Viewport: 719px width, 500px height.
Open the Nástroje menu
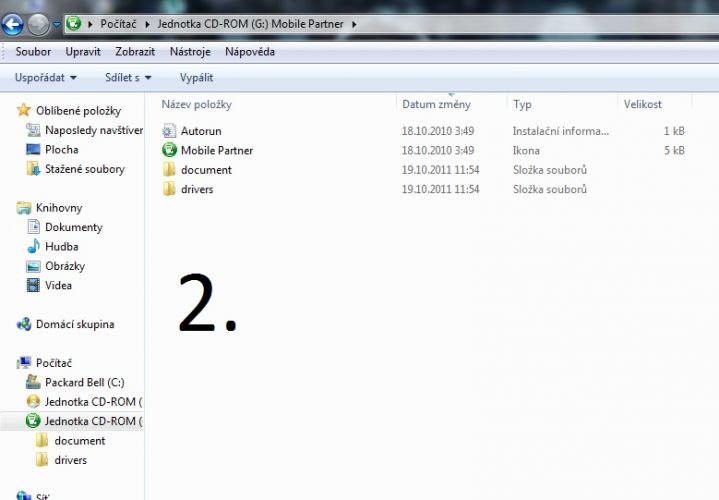(190, 51)
